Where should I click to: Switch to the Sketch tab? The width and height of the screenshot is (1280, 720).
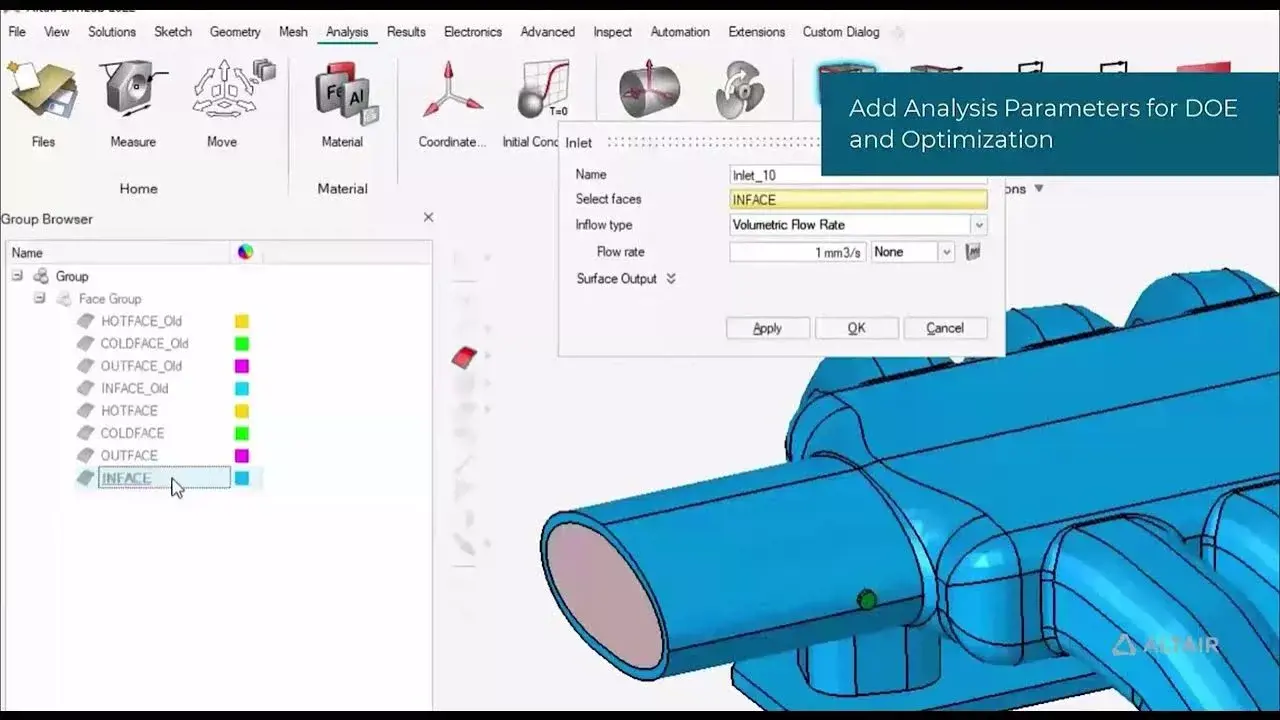173,32
